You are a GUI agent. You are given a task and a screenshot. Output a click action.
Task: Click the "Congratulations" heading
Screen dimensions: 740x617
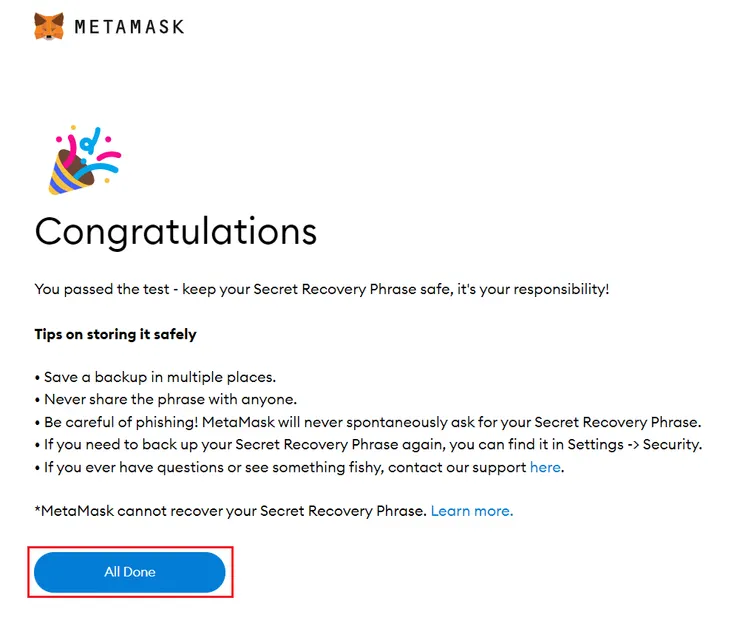(x=176, y=232)
